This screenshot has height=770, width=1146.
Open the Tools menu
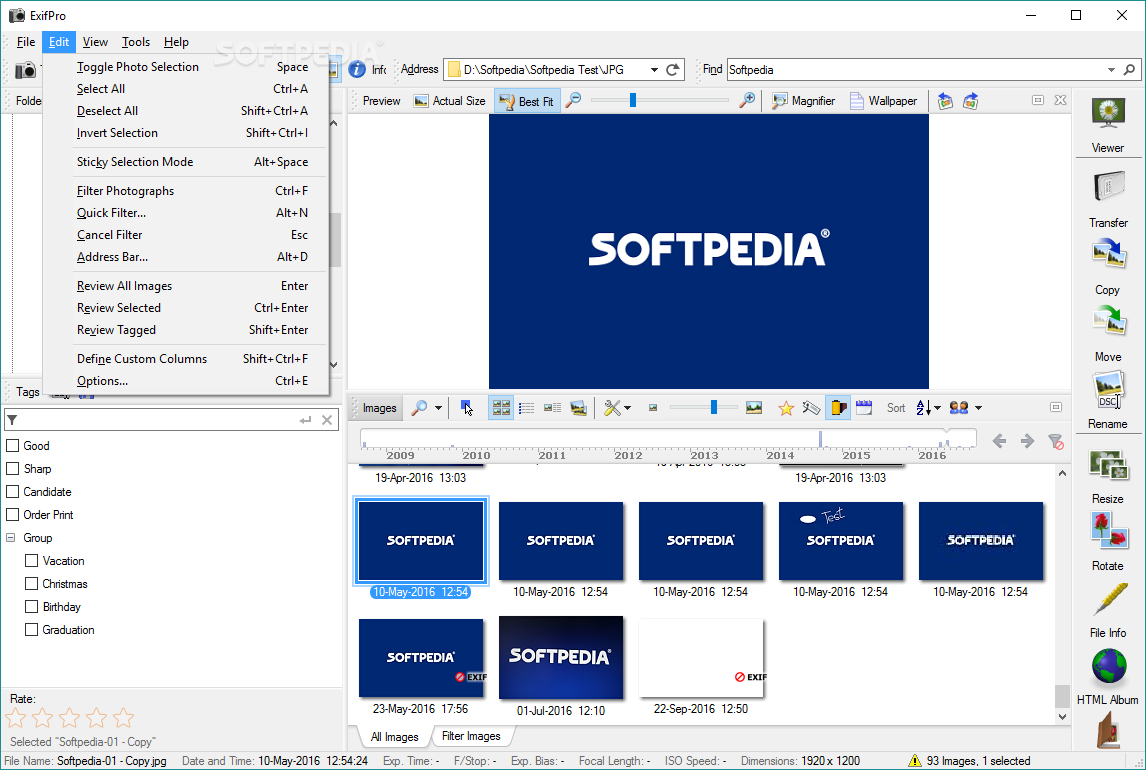click(135, 42)
